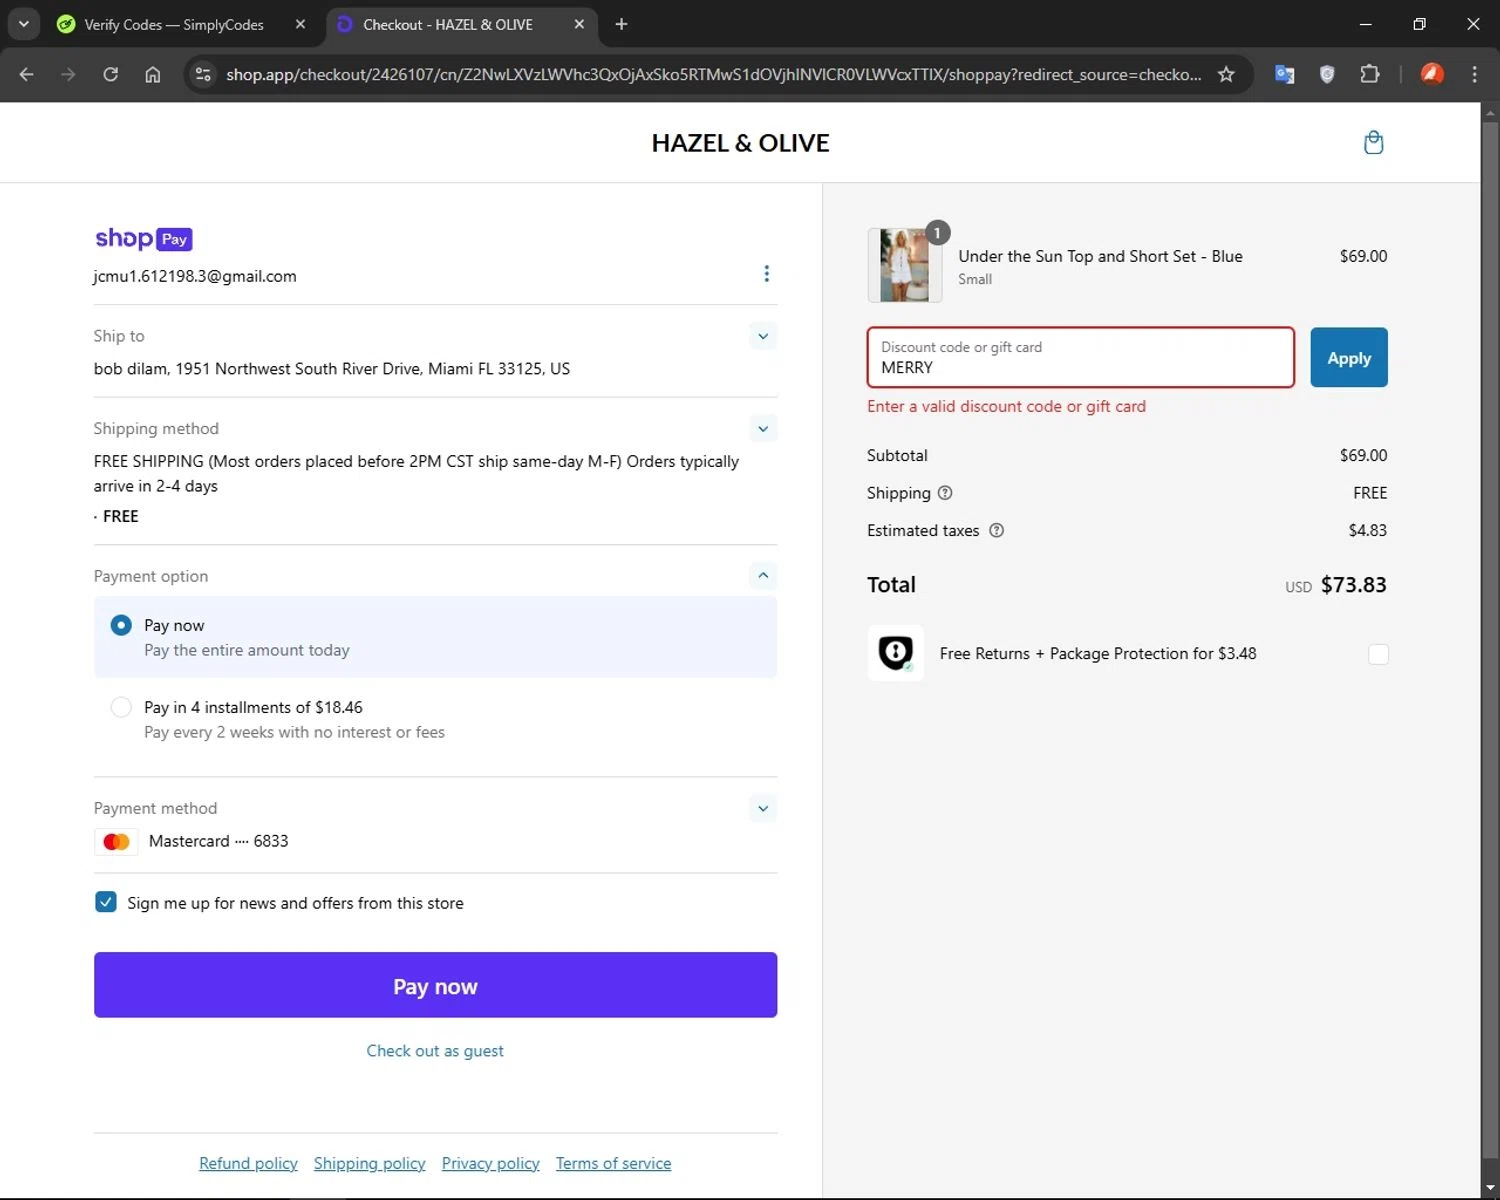The width and height of the screenshot is (1500, 1200).
Task: Click the Check out as guest link
Action: 435,1051
